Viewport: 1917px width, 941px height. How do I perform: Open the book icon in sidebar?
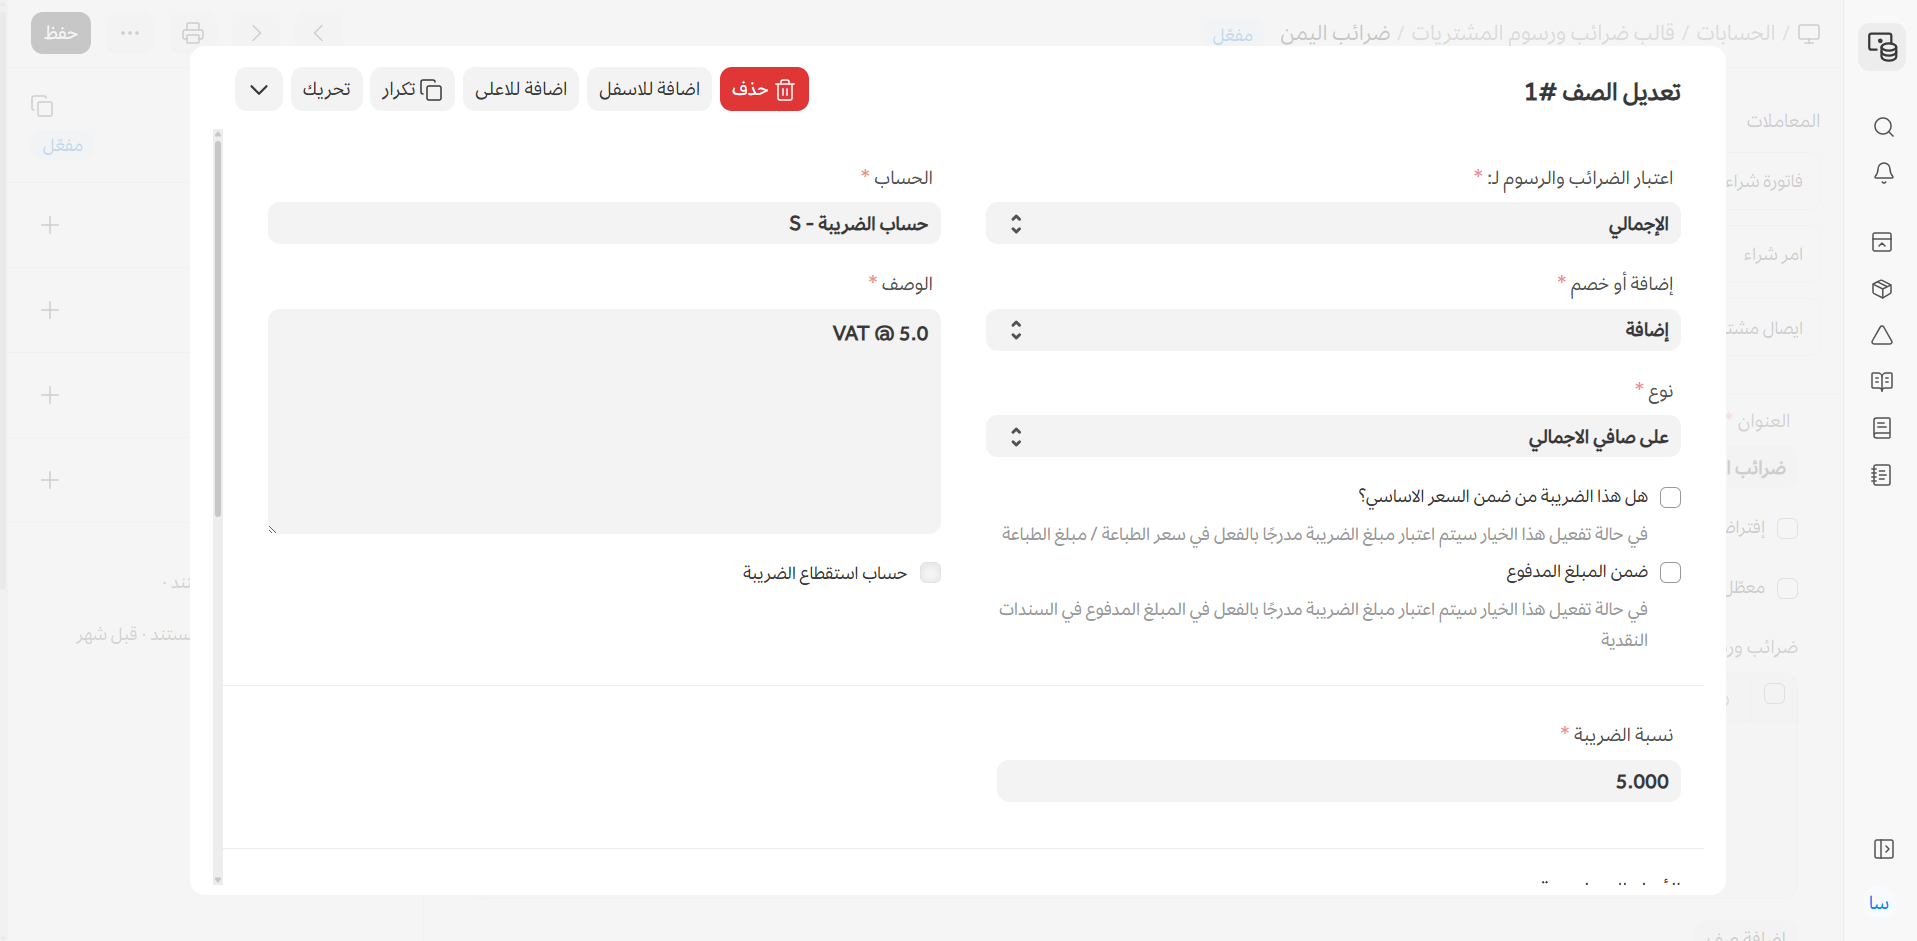(1881, 382)
